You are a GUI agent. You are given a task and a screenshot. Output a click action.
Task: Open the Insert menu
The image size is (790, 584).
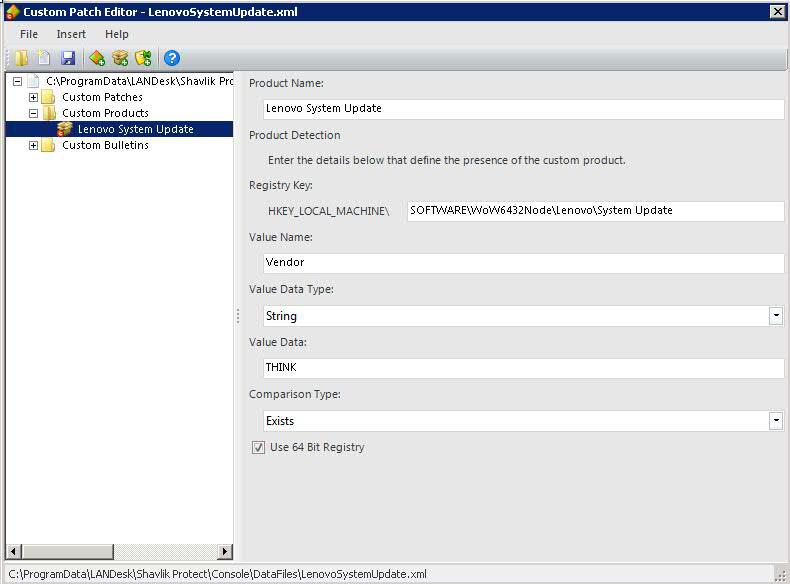click(x=71, y=34)
